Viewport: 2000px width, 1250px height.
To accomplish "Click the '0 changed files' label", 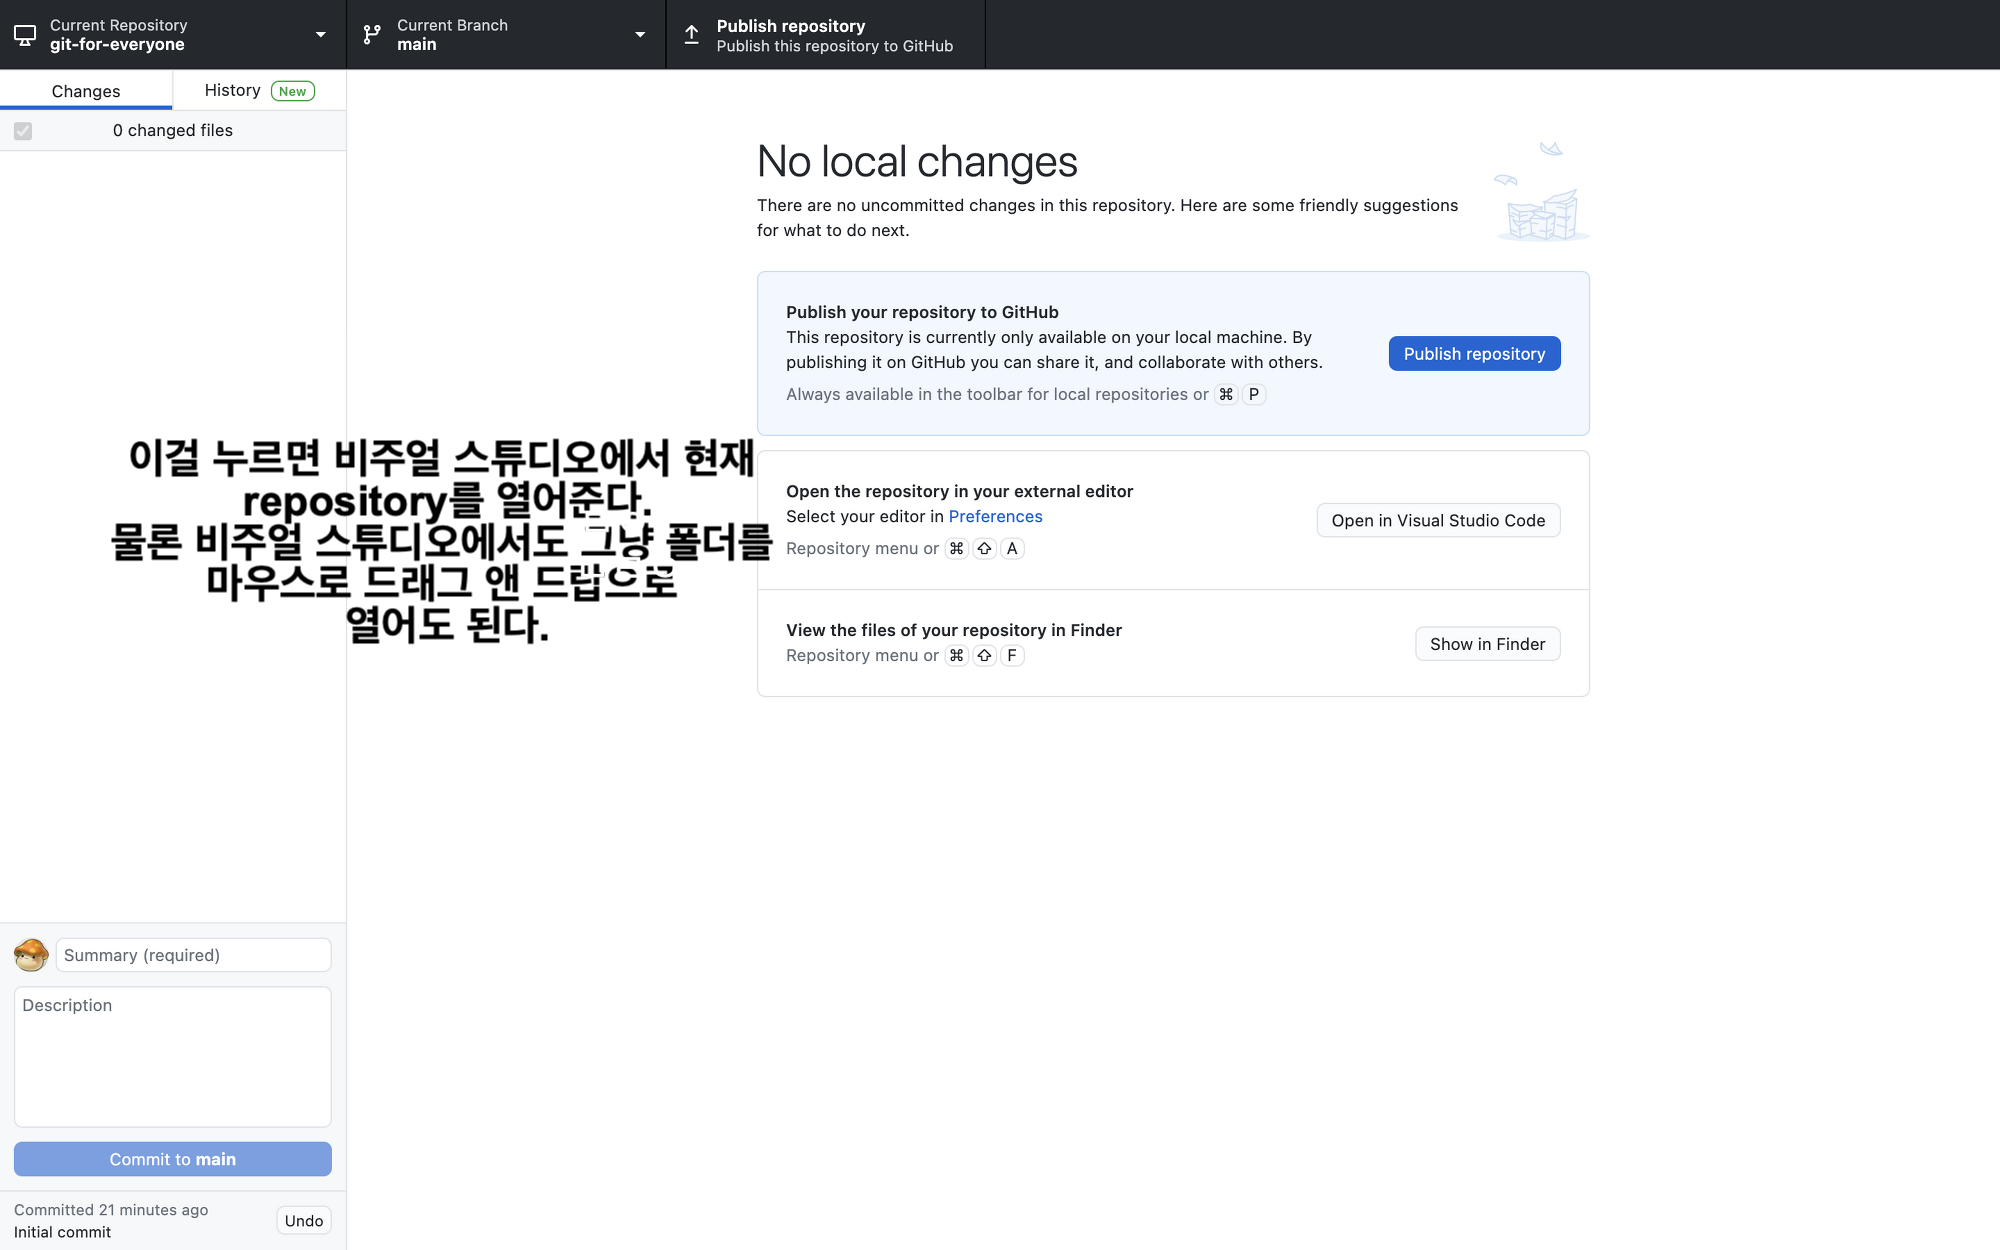I will (x=173, y=131).
